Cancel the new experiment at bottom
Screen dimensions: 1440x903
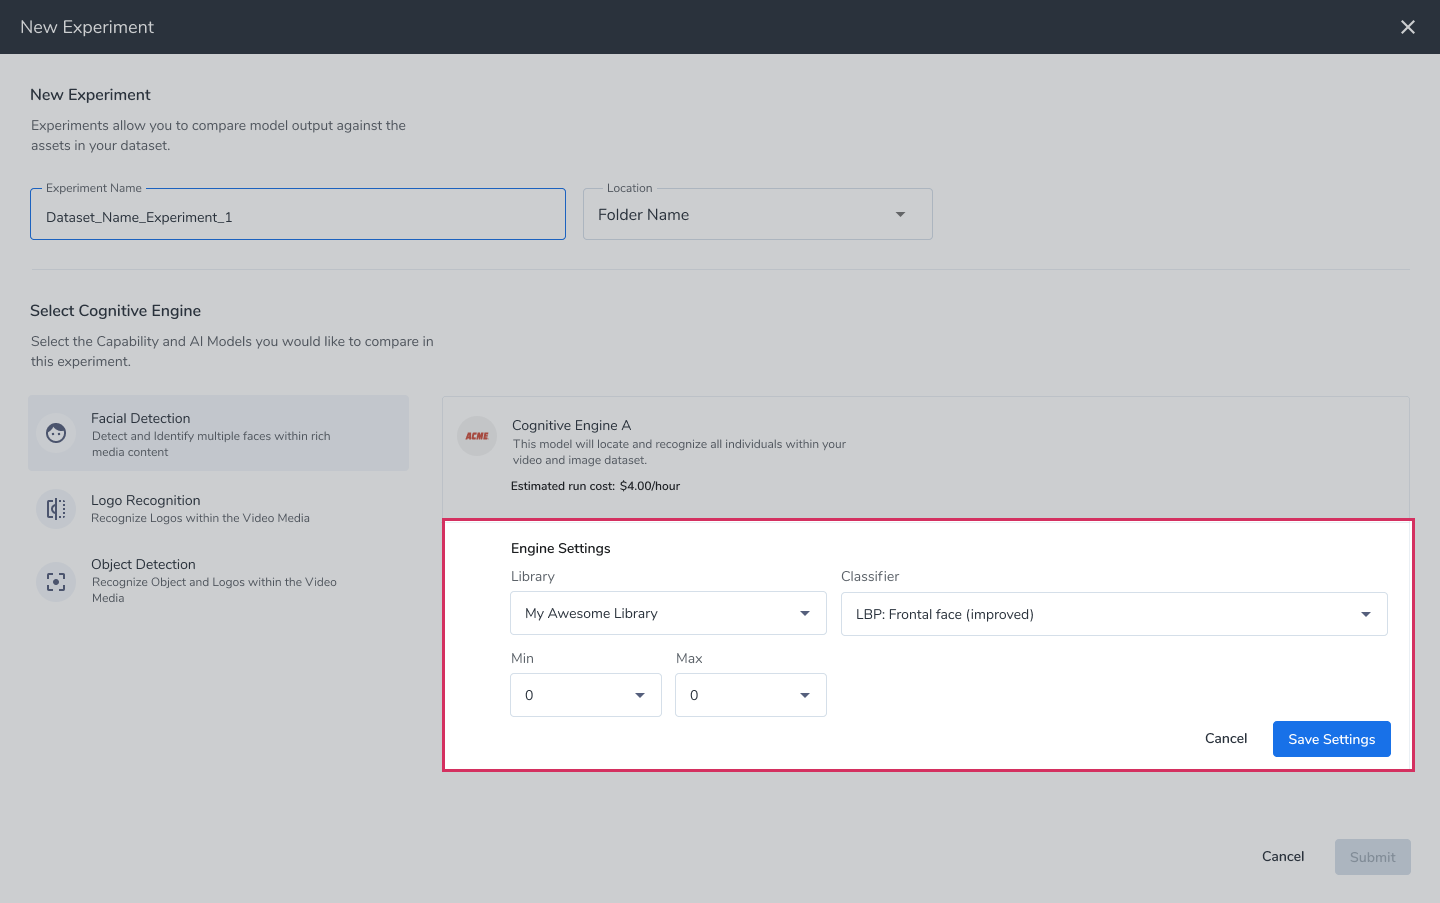point(1283,856)
